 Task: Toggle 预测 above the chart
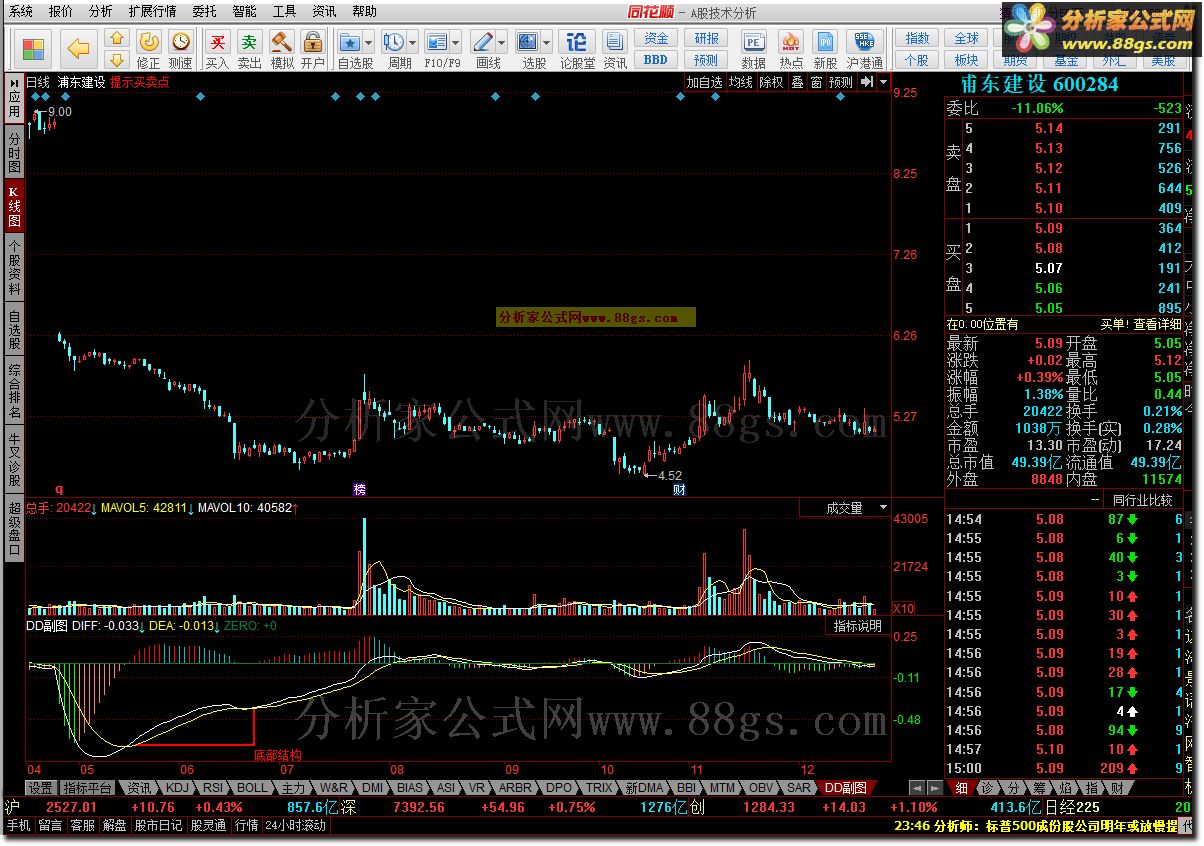(x=841, y=82)
